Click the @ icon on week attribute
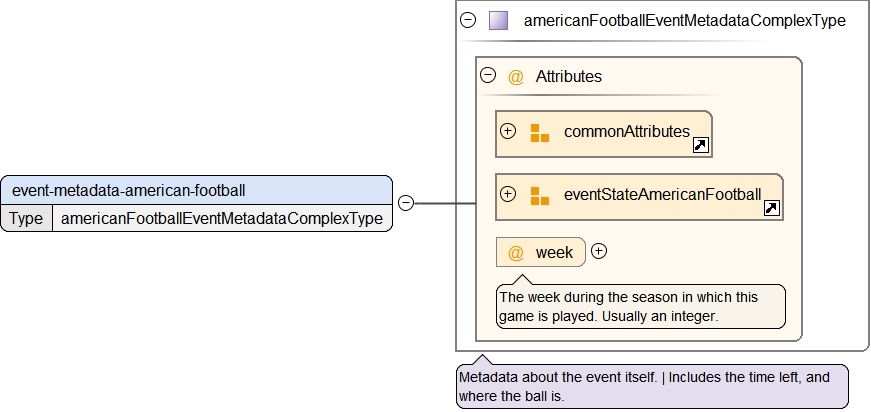This screenshot has height=412, width=871. click(x=516, y=252)
